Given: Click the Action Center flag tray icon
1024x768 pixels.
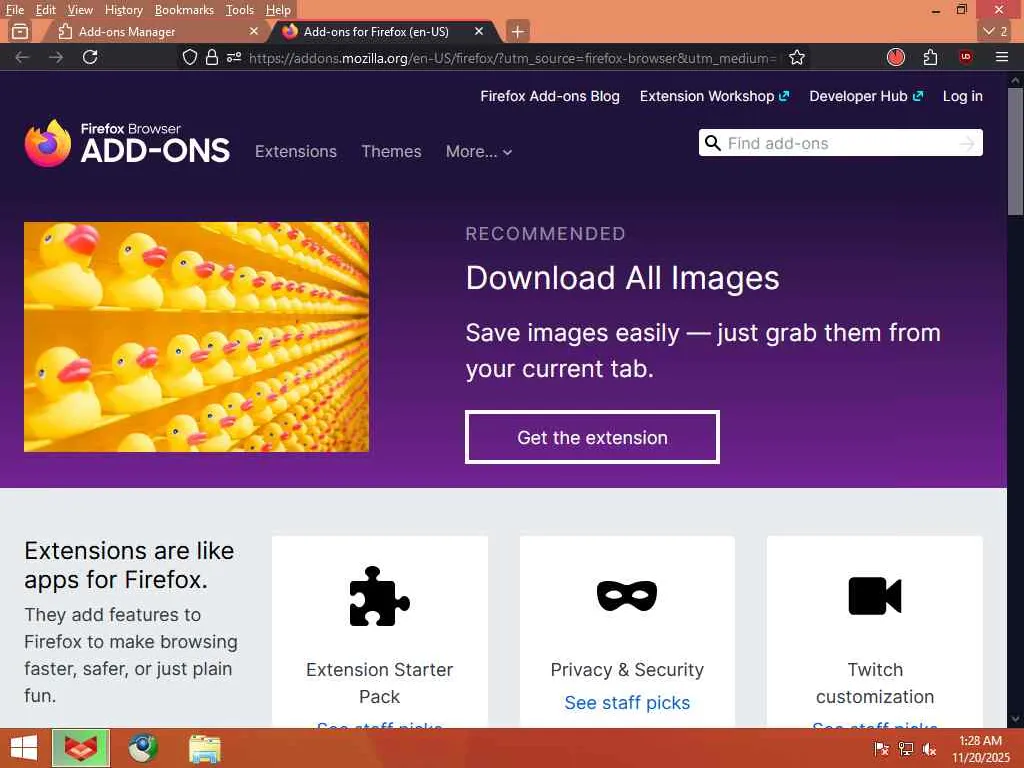Looking at the screenshot, I should [x=881, y=749].
